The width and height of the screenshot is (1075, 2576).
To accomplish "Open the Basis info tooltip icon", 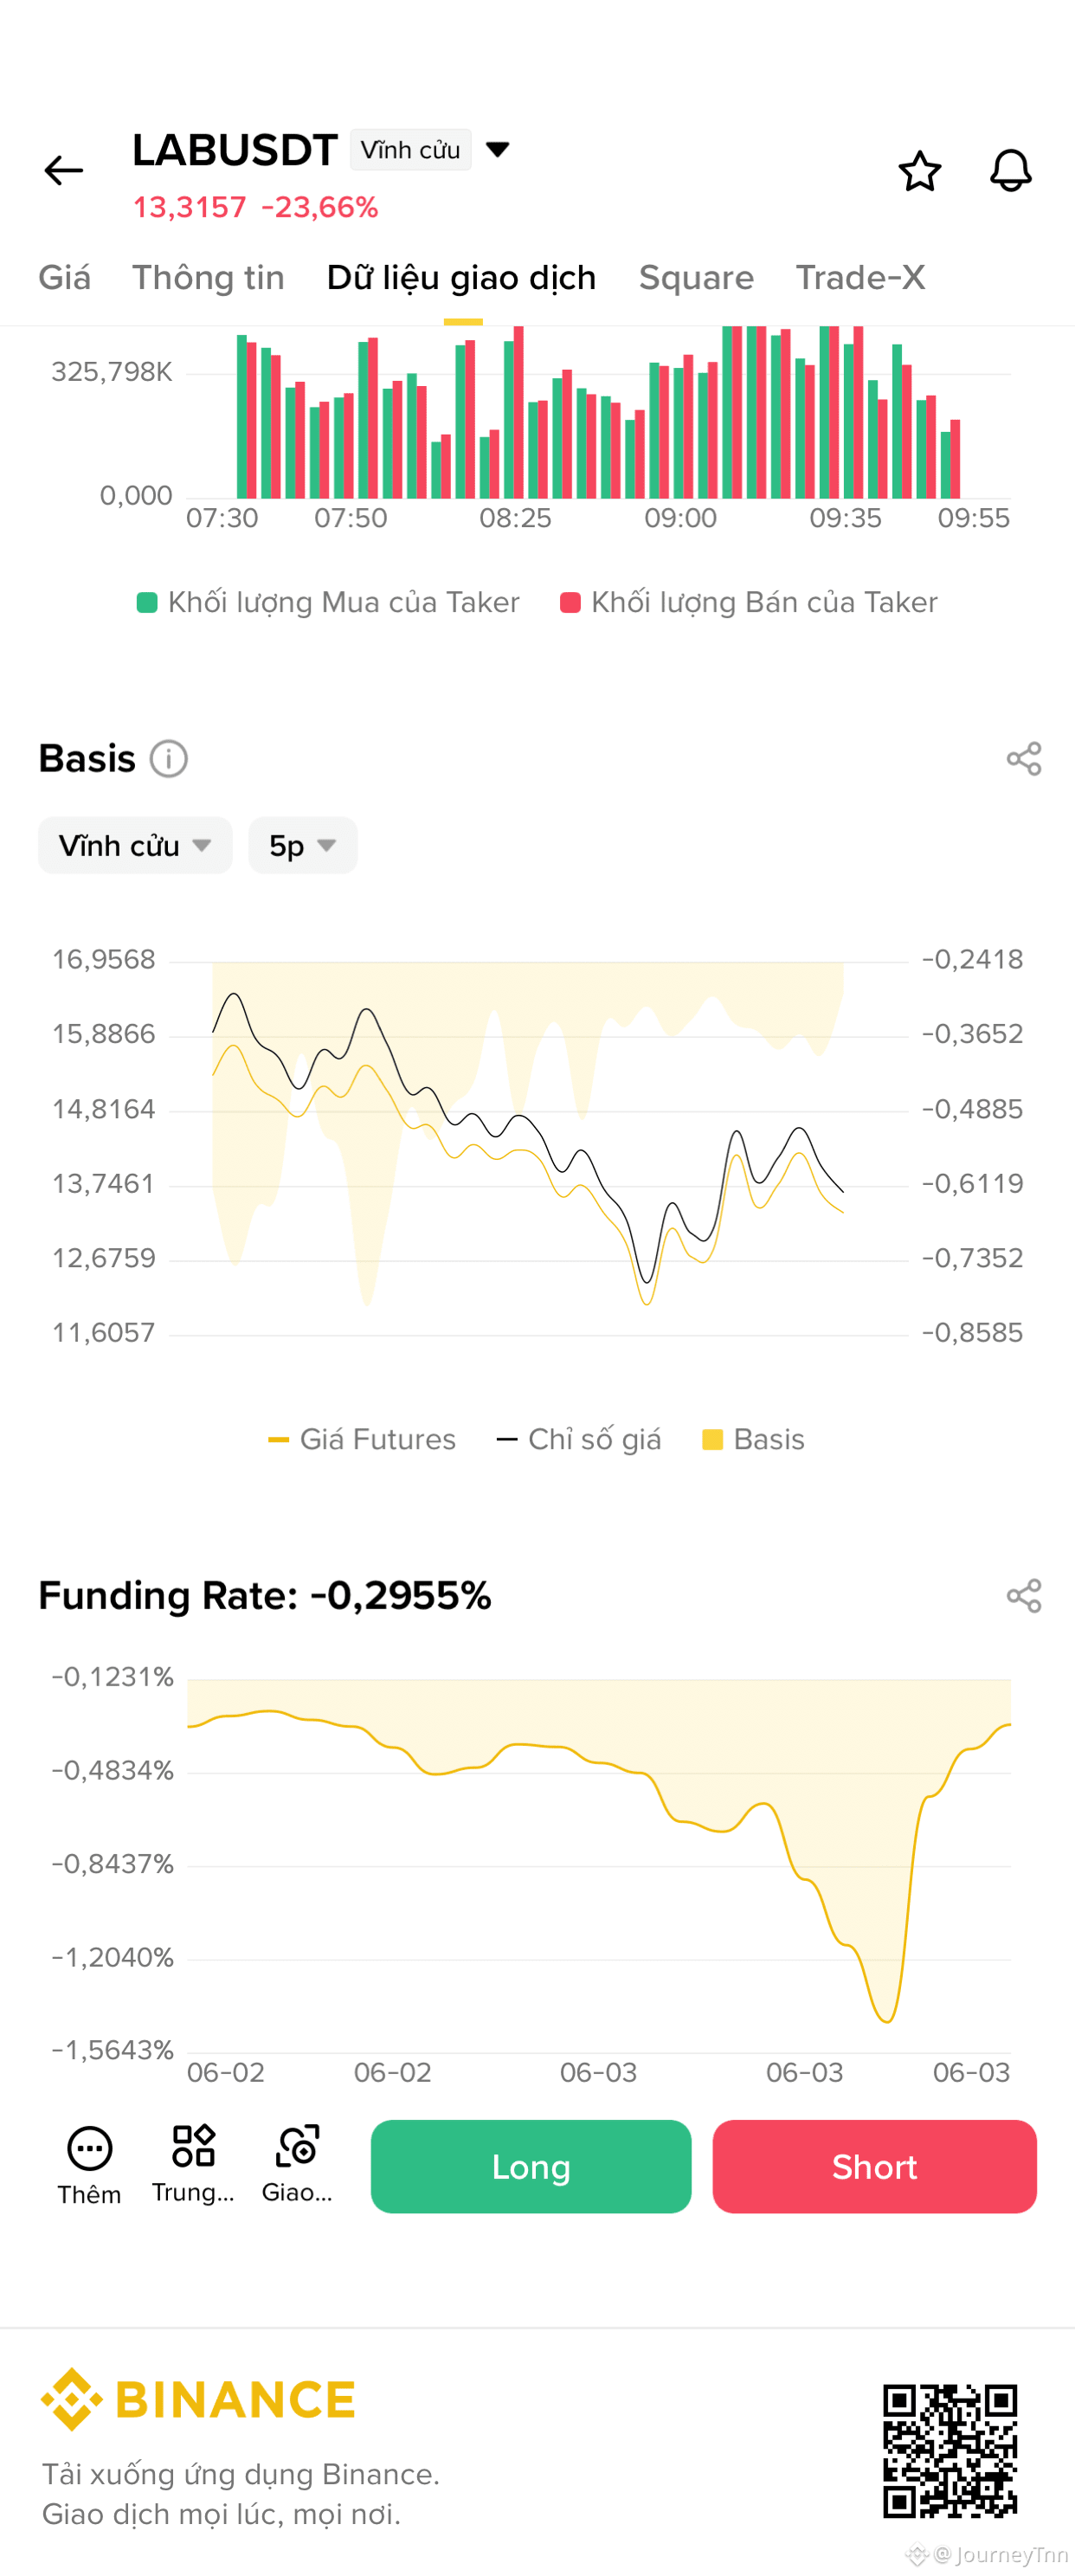I will (x=169, y=759).
